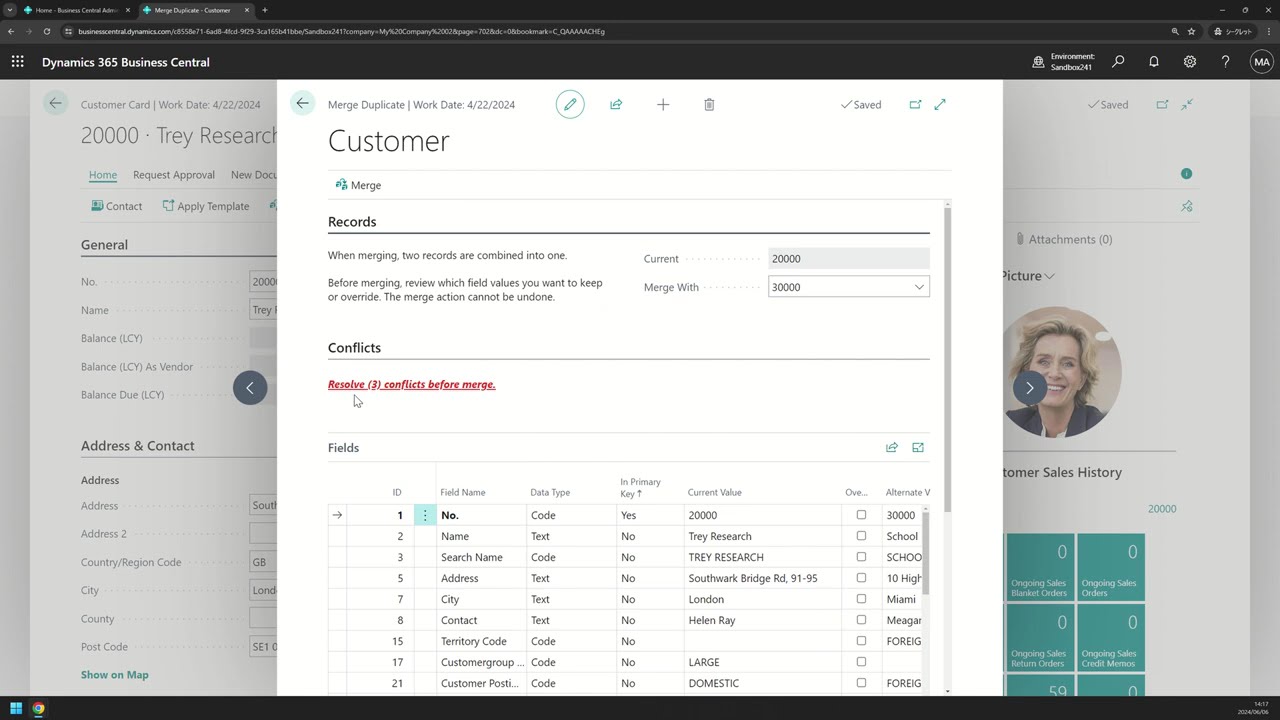Click the trash Delete icon
1280x720 pixels.
point(709,104)
